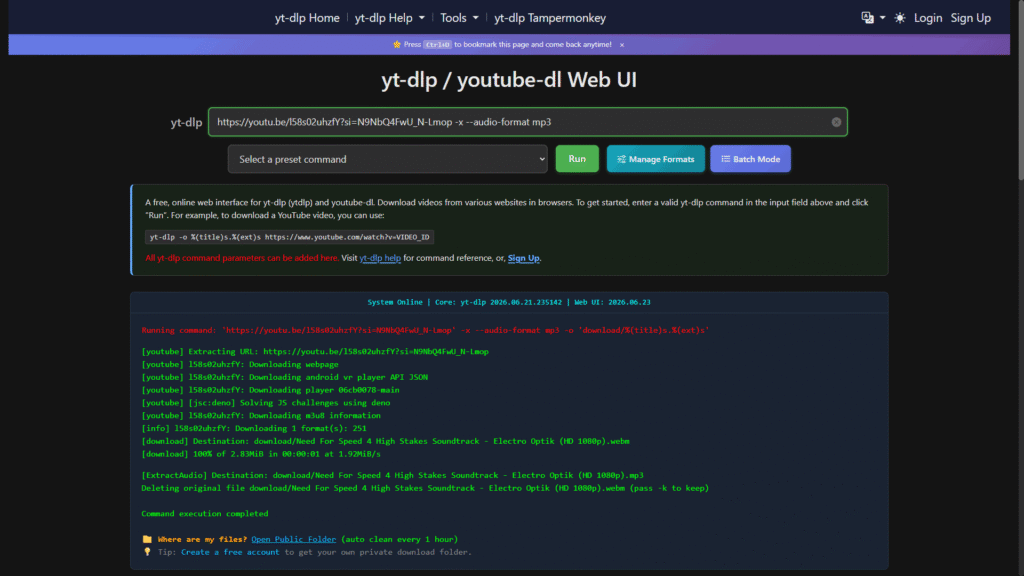
Task: Expand the yt-dlp Help menu
Action: 389,18
